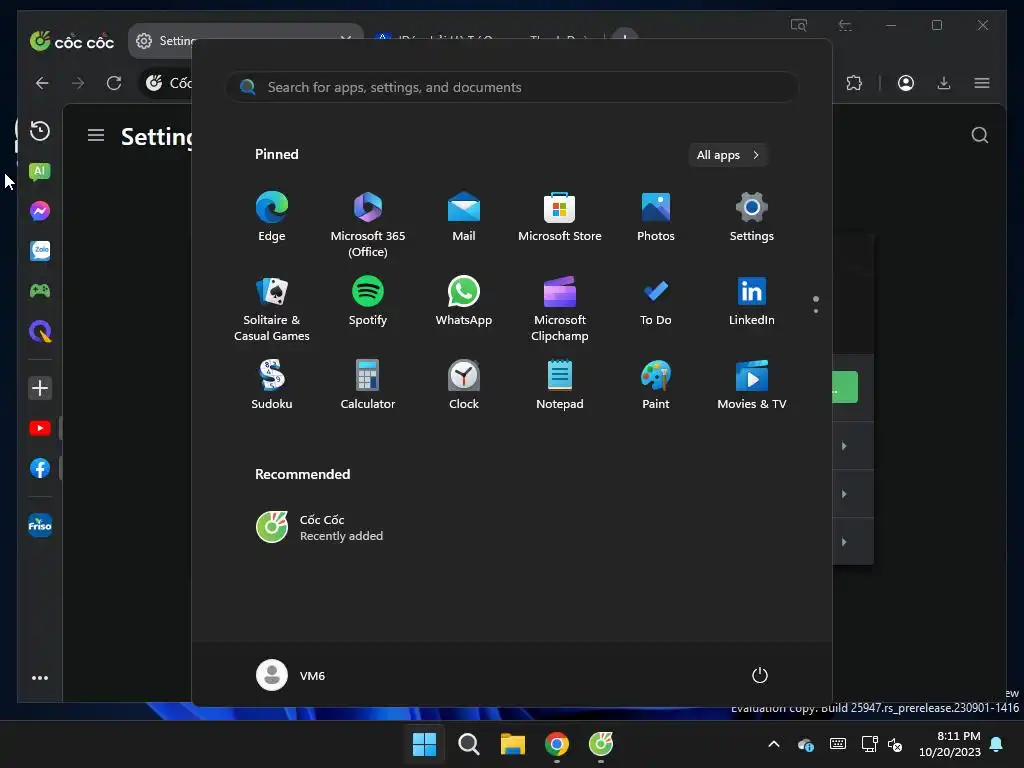Click the Windows Start button on taskbar
This screenshot has width=1024, height=768.
424,744
